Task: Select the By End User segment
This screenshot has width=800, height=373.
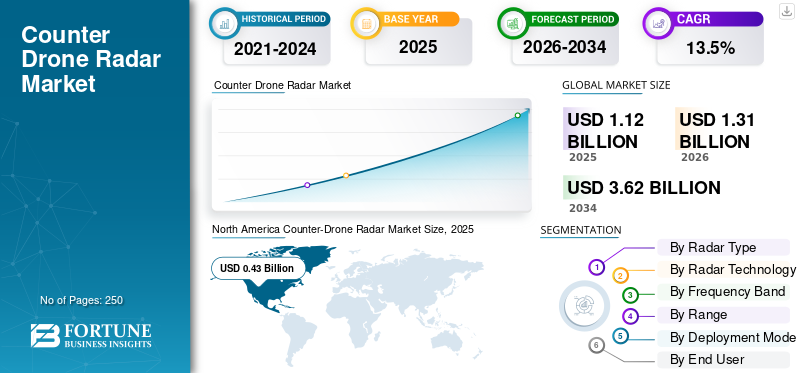Action: [723, 360]
